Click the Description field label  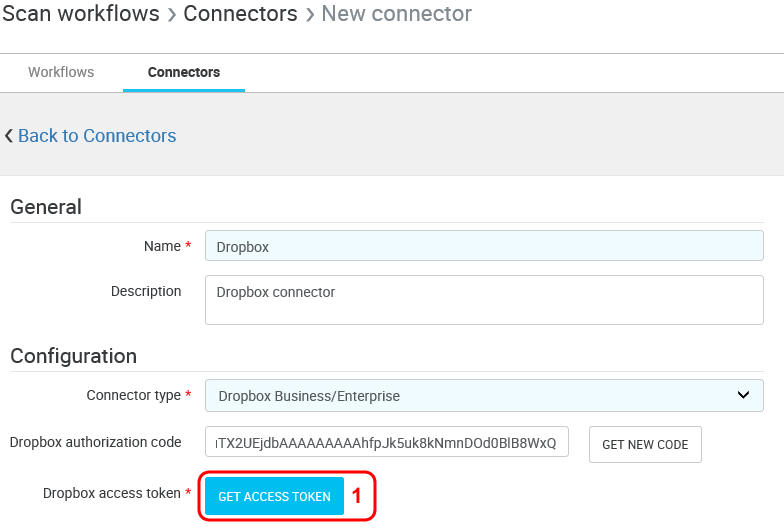146,292
